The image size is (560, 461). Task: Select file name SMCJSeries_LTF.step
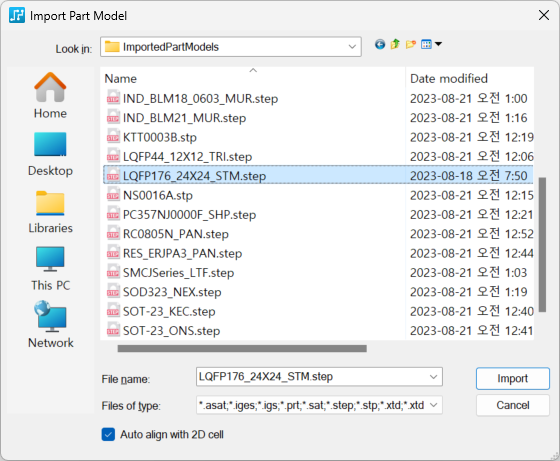coord(179,272)
